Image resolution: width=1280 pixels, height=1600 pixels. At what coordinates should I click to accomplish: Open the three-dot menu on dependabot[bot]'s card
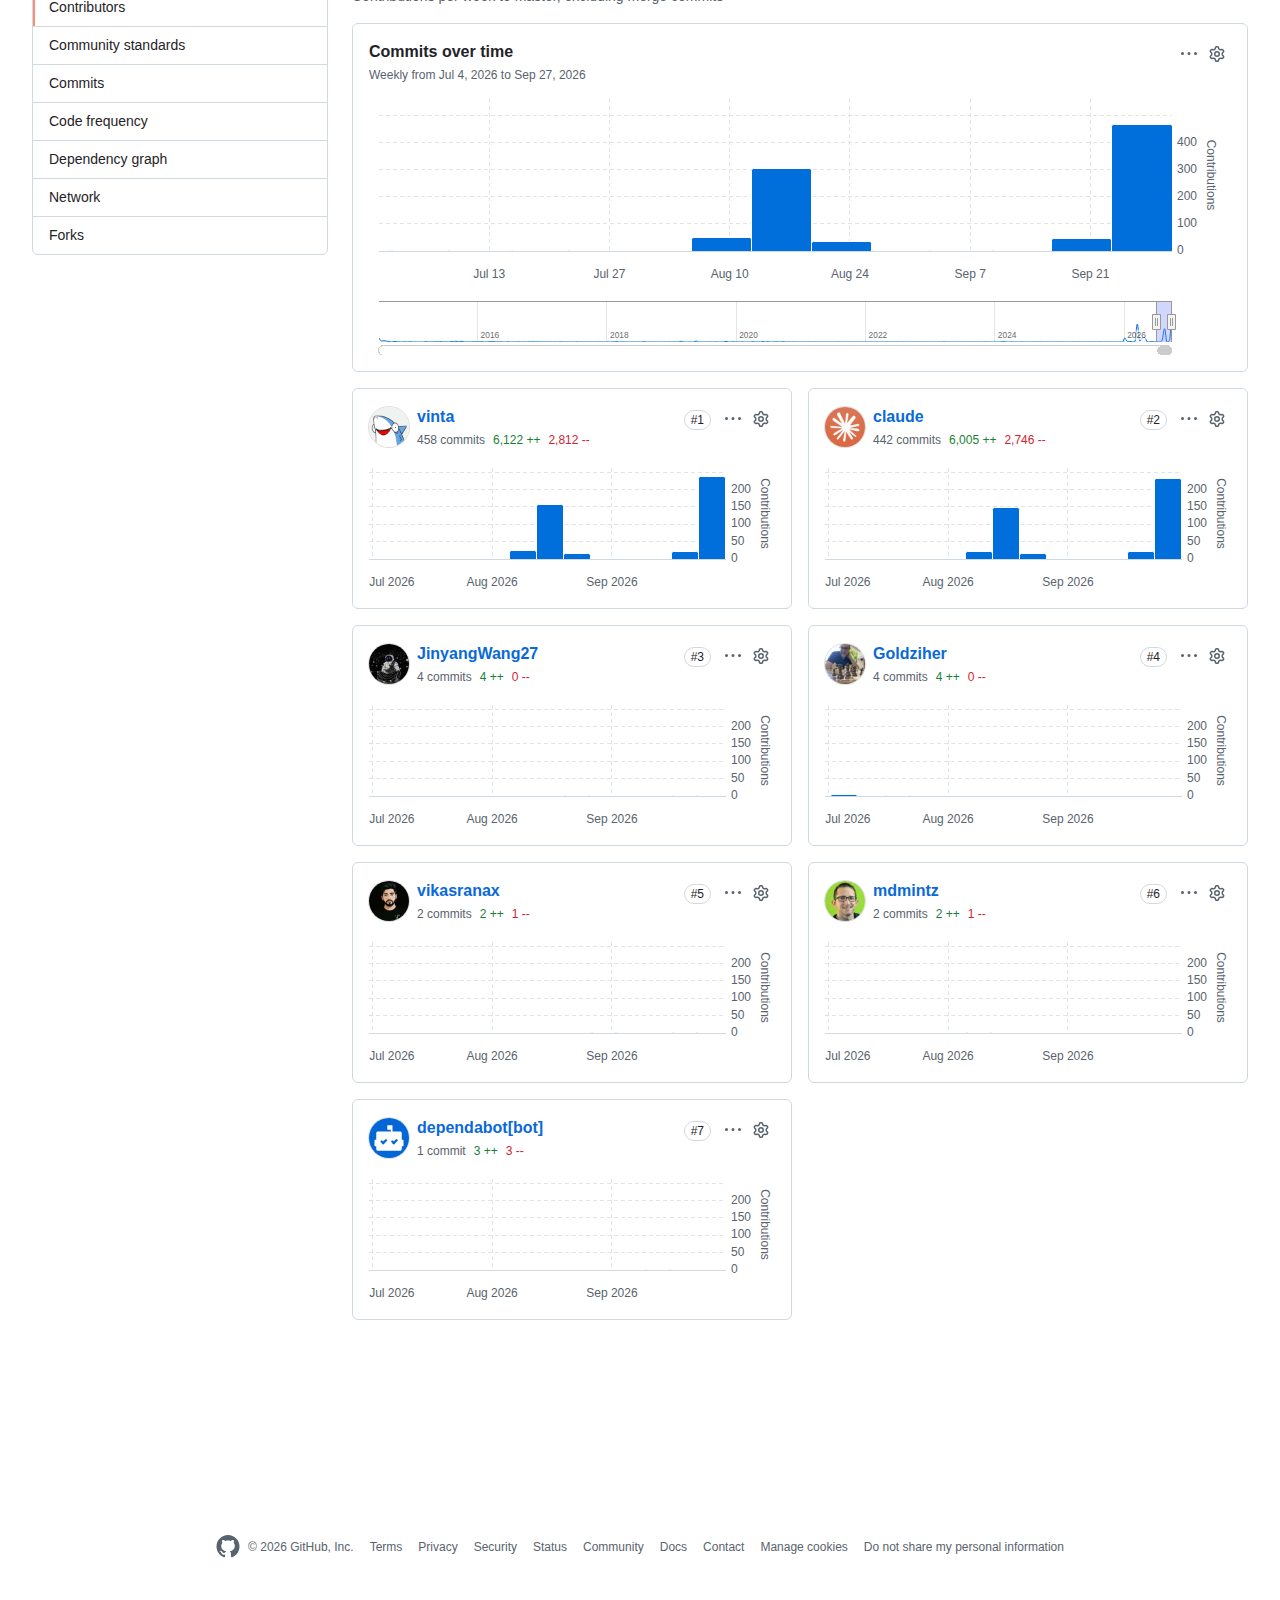point(733,1130)
